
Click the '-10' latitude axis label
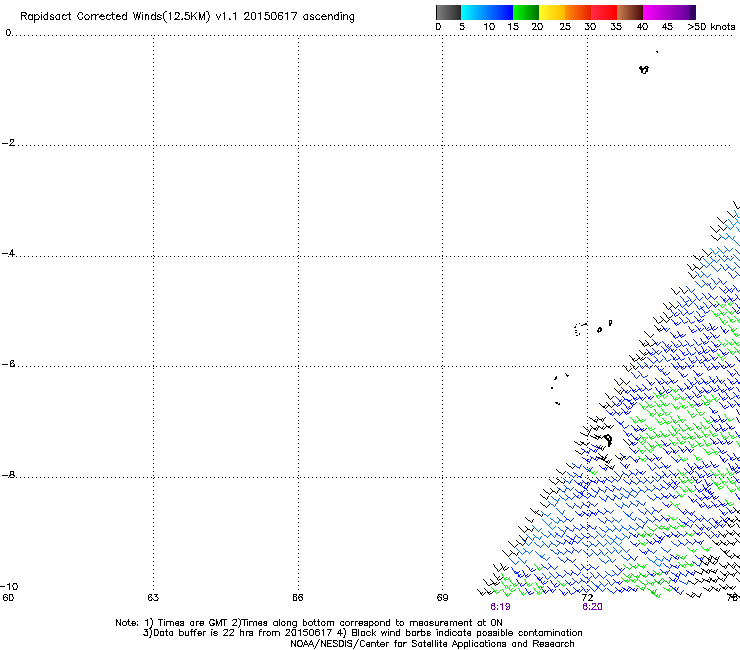tap(9, 587)
